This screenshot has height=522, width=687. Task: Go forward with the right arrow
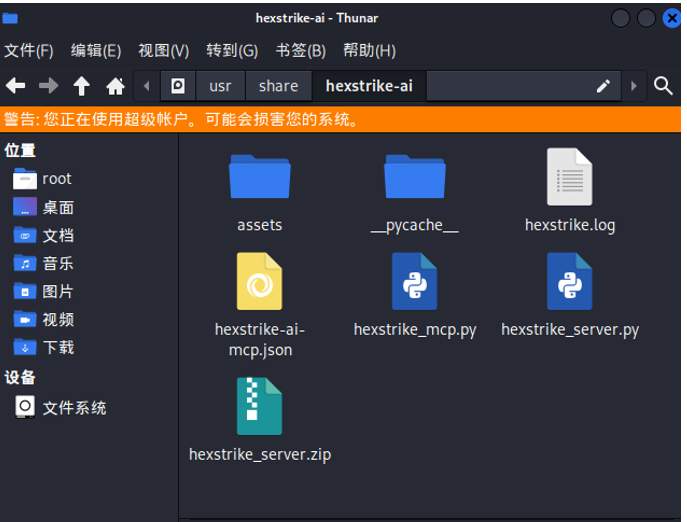tap(49, 85)
